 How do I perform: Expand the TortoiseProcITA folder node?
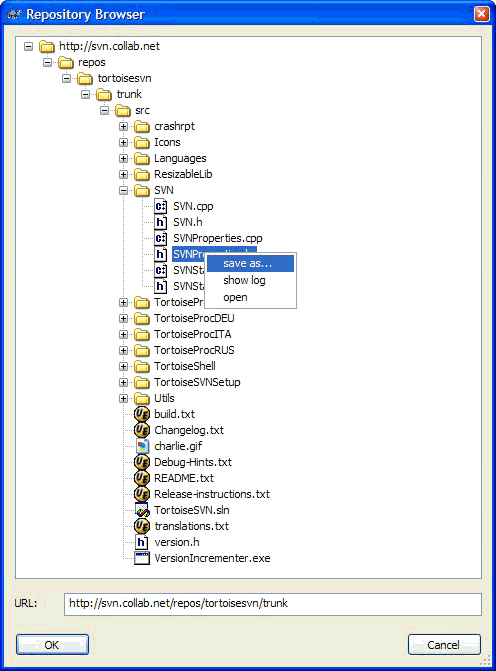coord(123,334)
